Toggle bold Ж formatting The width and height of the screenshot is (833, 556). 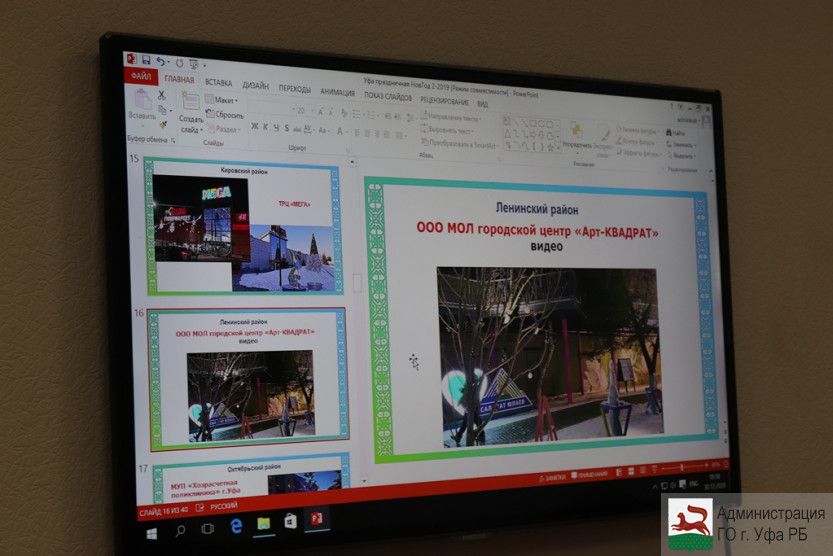point(254,126)
